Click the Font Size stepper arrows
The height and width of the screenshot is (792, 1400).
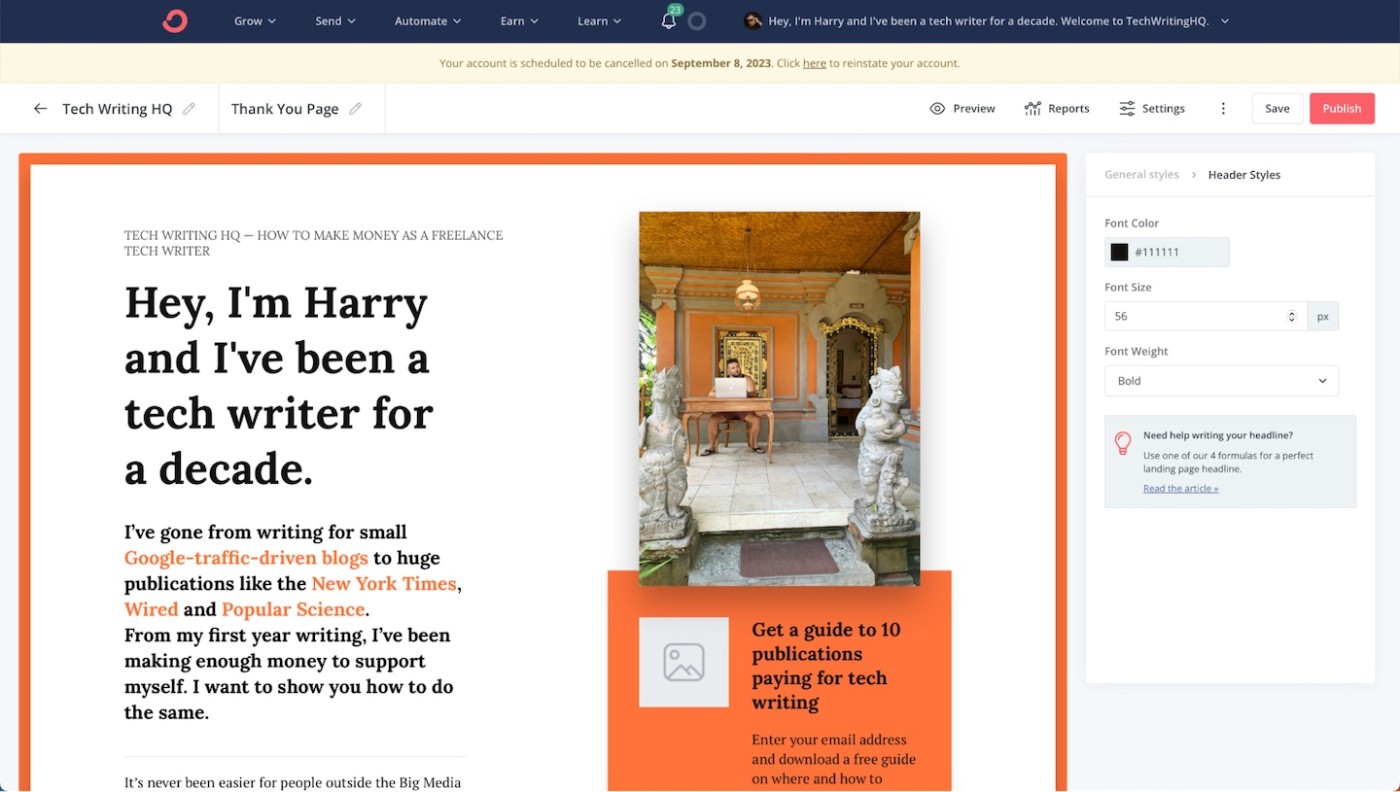click(x=1291, y=316)
